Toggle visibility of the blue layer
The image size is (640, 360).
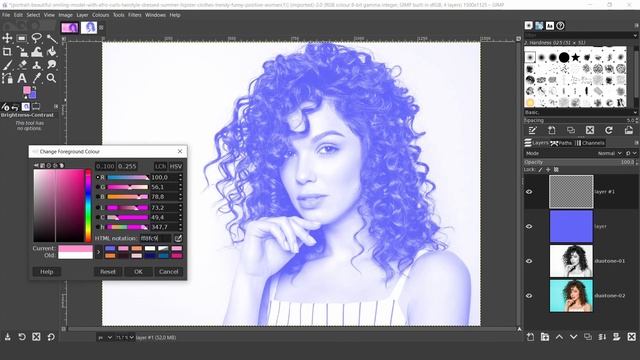(529, 227)
